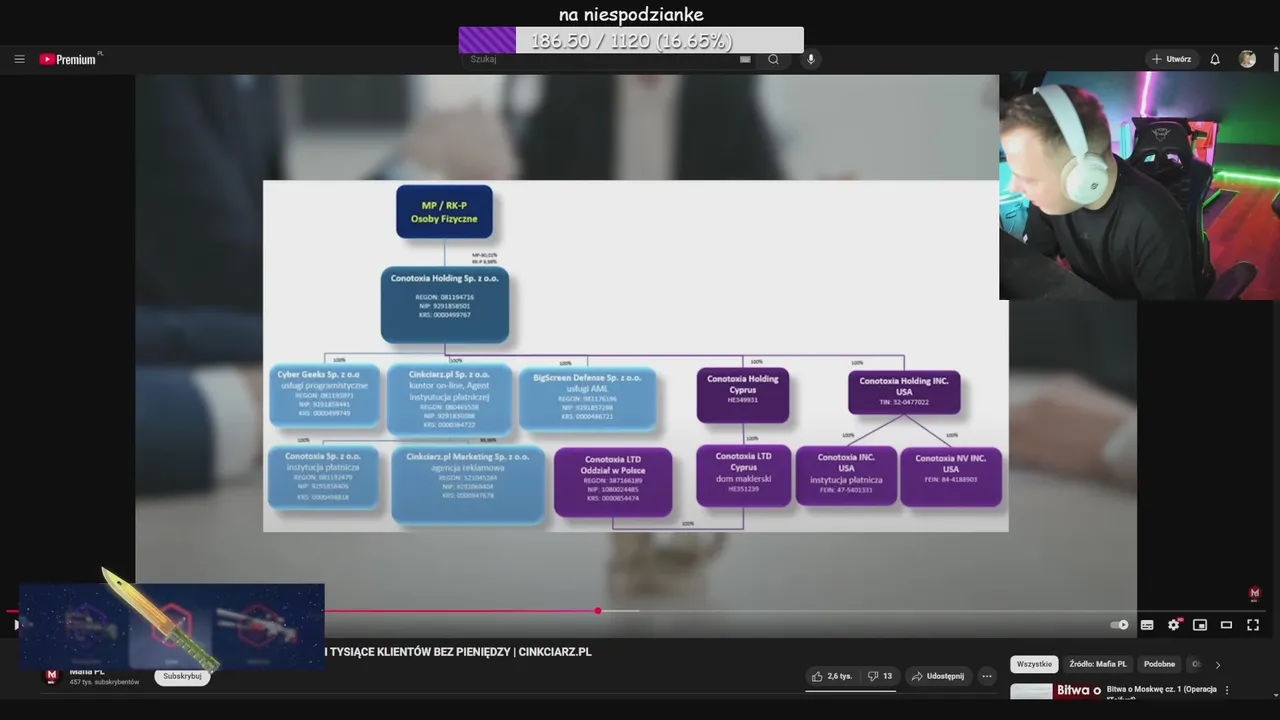Click the Cyber Geeks Sp. z o.o. box

point(325,396)
